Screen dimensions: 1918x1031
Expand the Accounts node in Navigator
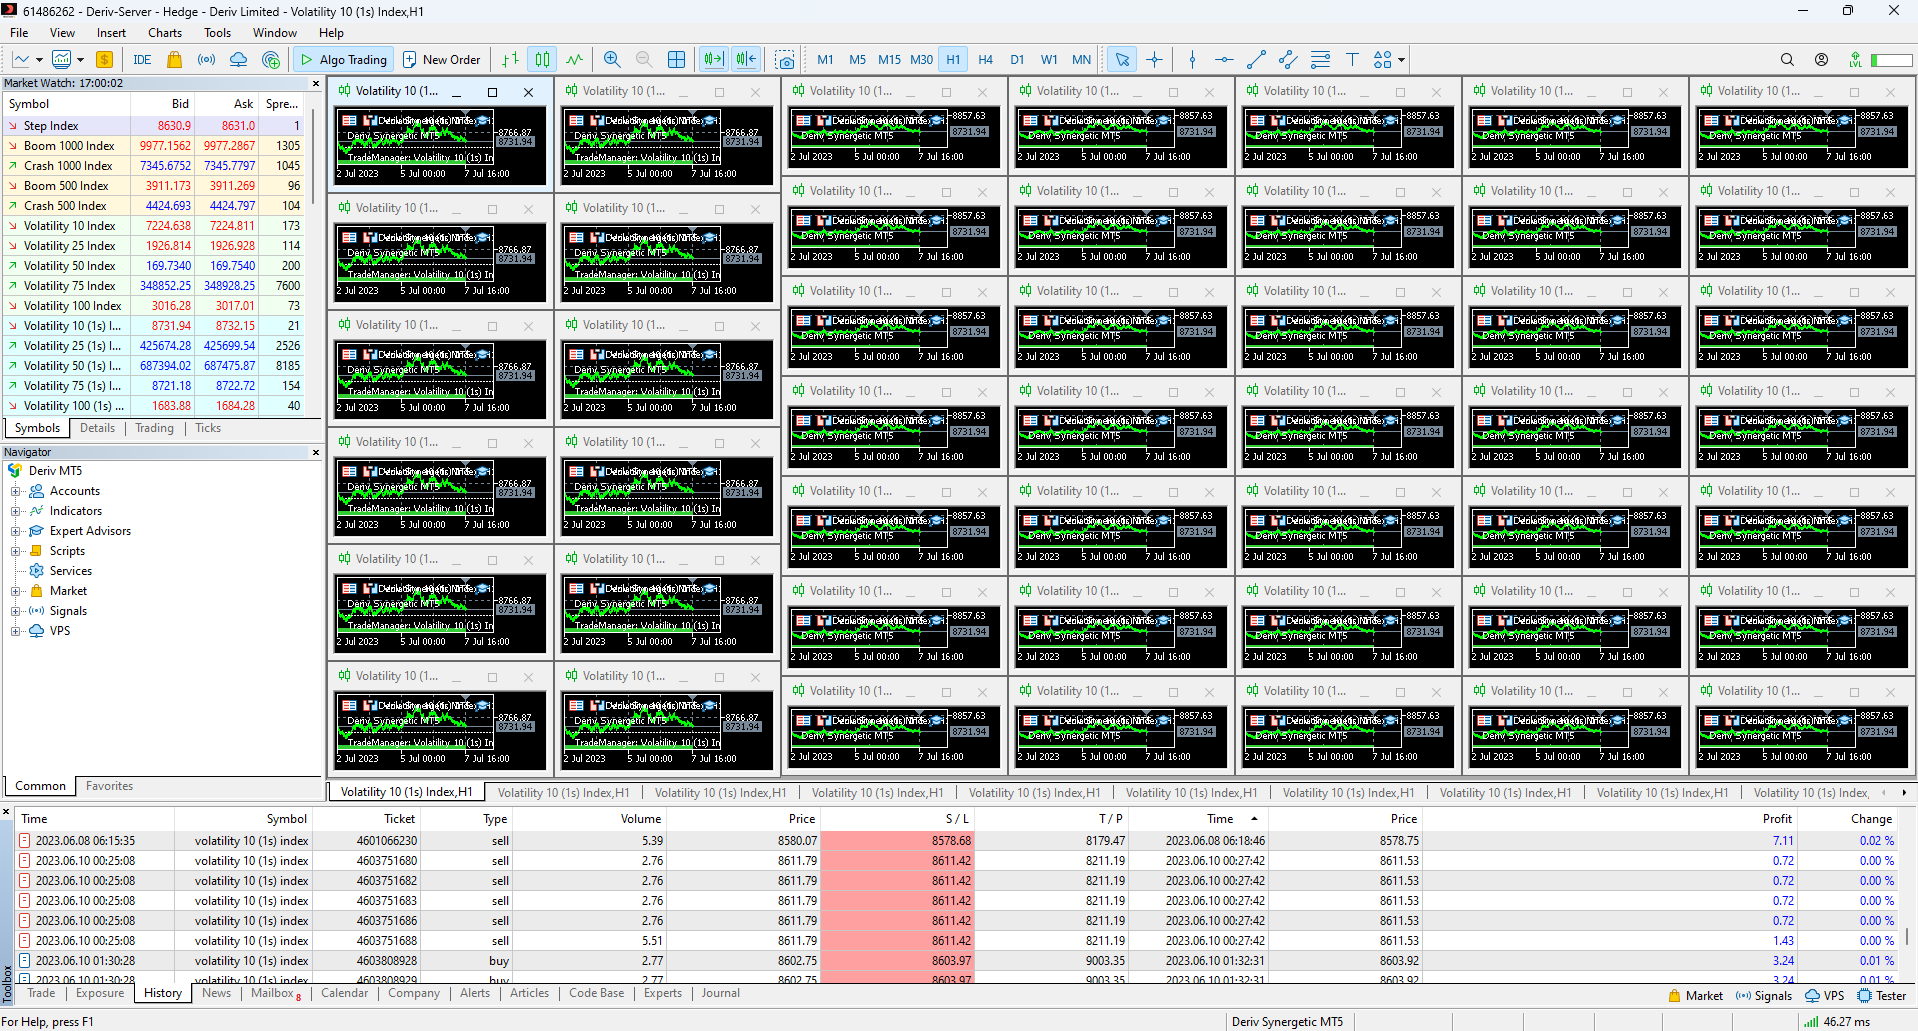pyautogui.click(x=15, y=491)
